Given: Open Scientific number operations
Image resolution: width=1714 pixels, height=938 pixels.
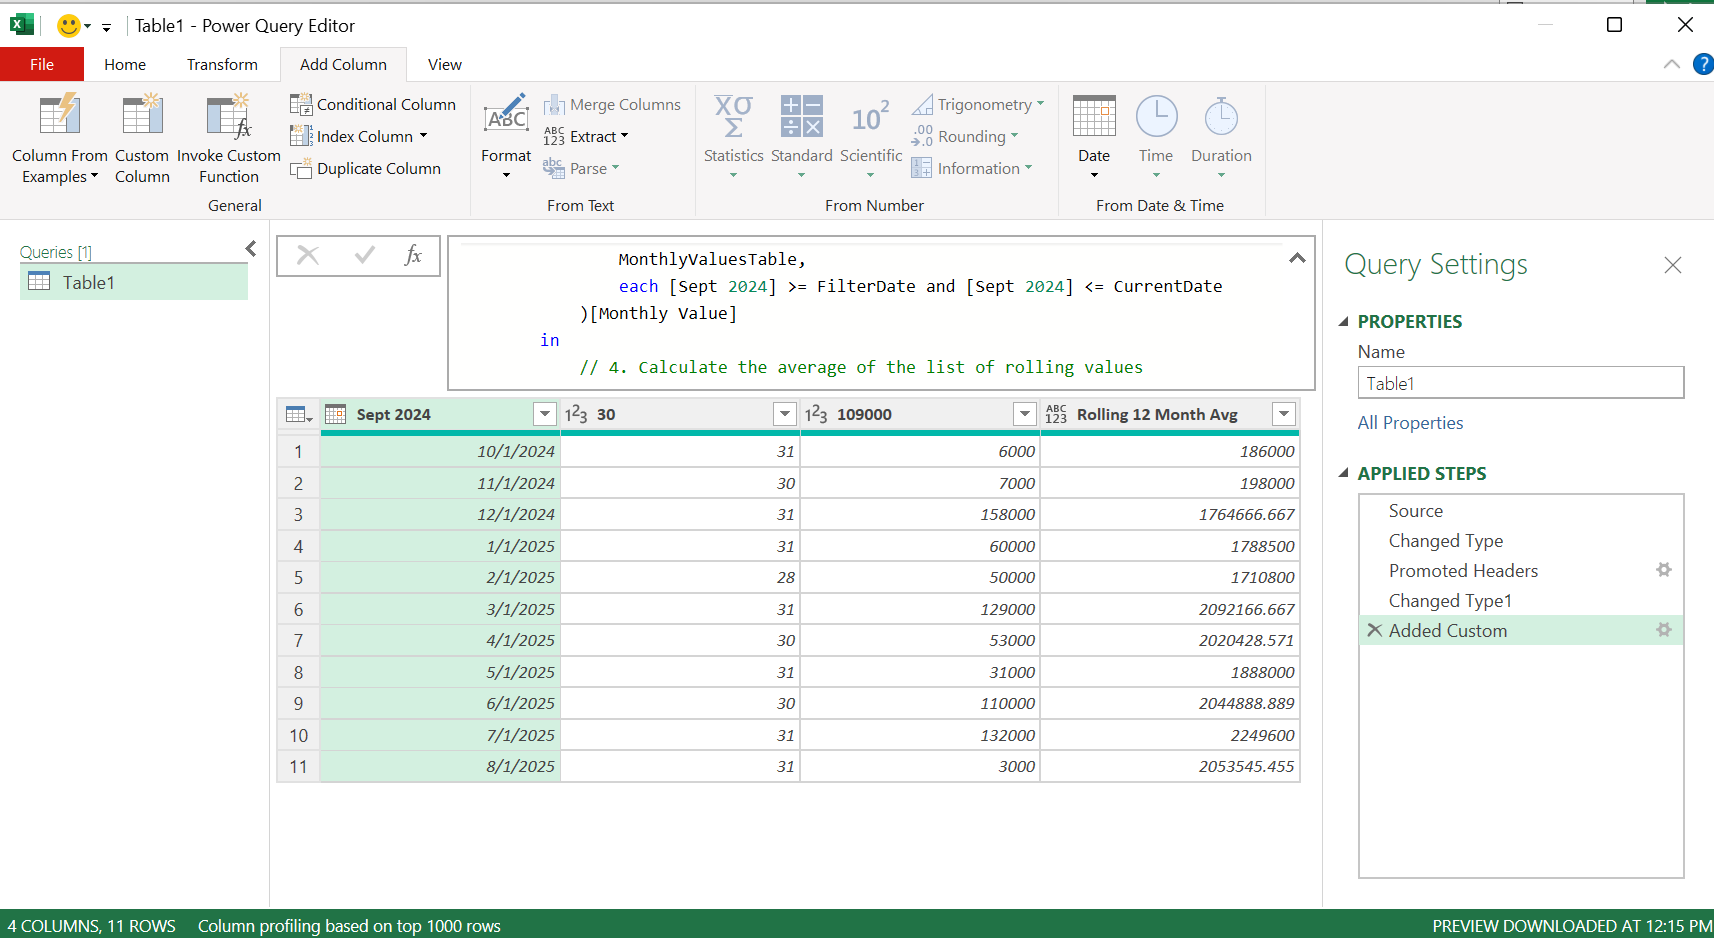Looking at the screenshot, I should (871, 137).
